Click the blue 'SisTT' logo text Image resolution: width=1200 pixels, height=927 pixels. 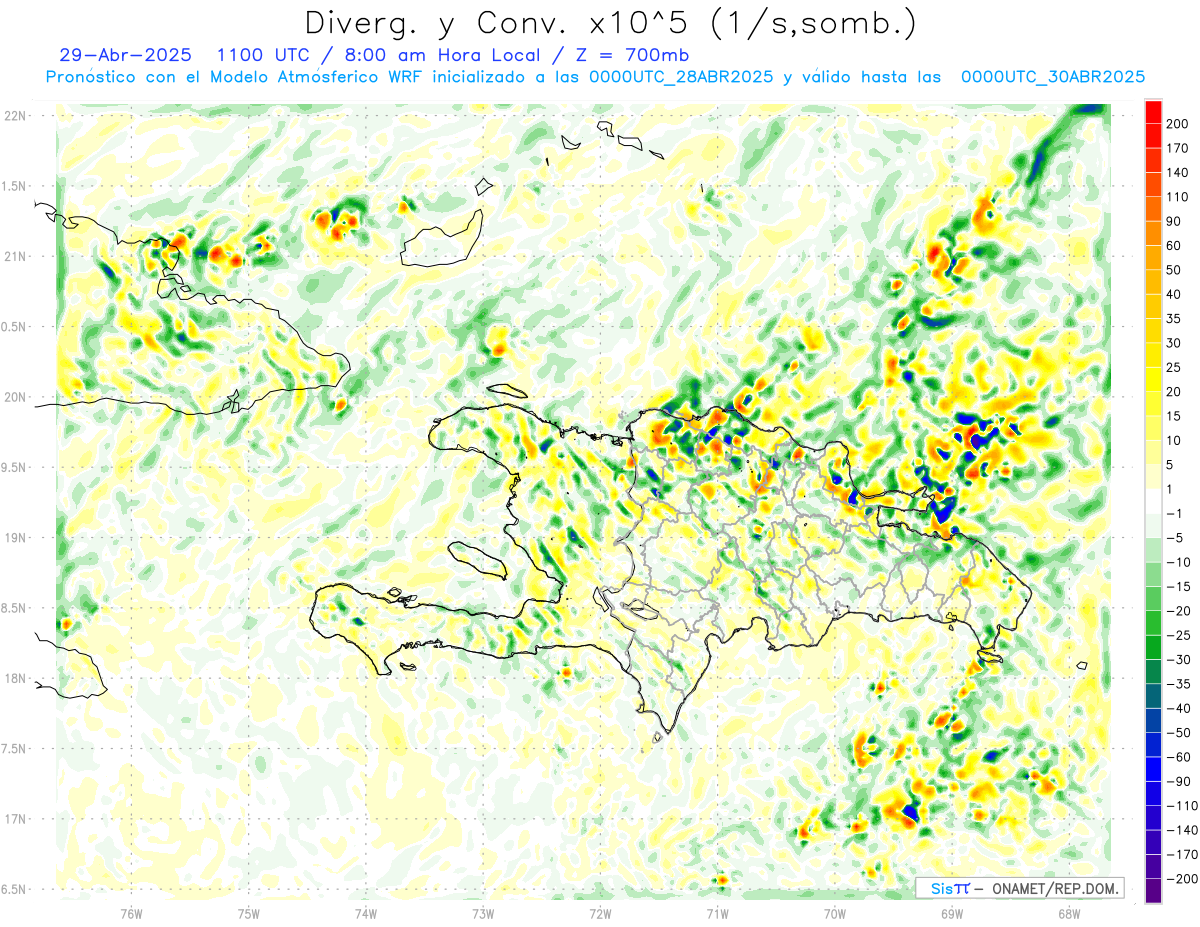[950, 888]
